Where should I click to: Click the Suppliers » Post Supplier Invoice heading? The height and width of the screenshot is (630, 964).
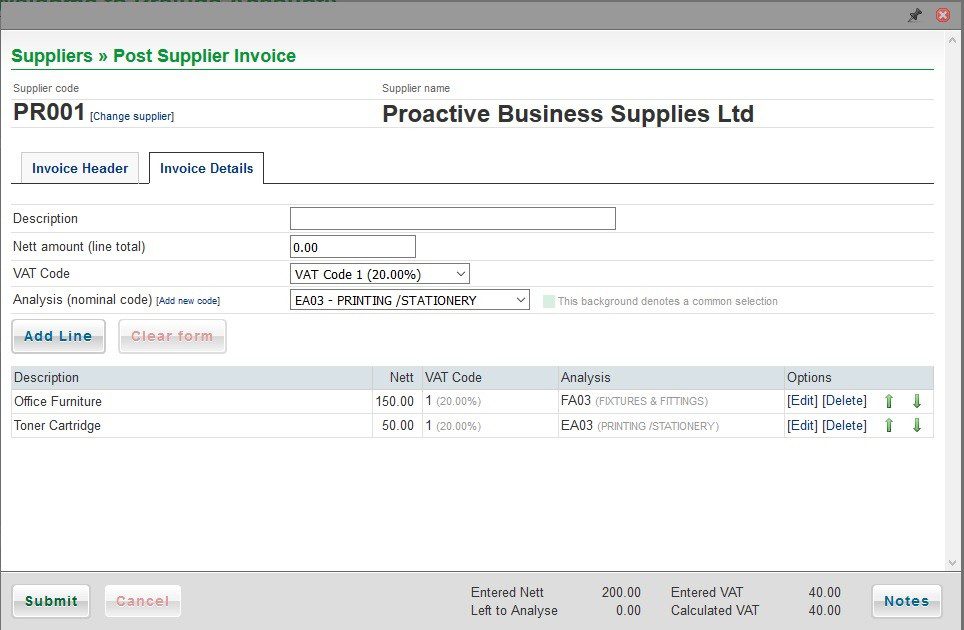tap(153, 56)
